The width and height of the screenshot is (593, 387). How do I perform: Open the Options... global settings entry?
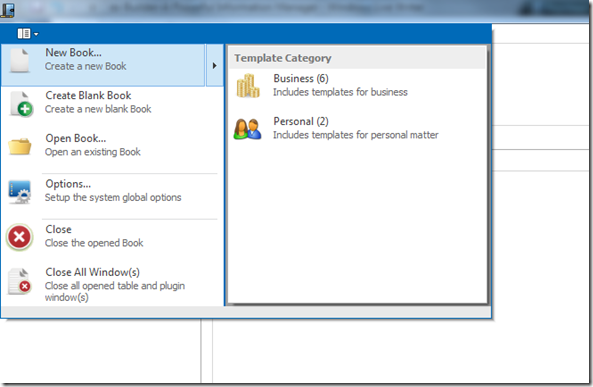pos(112,190)
